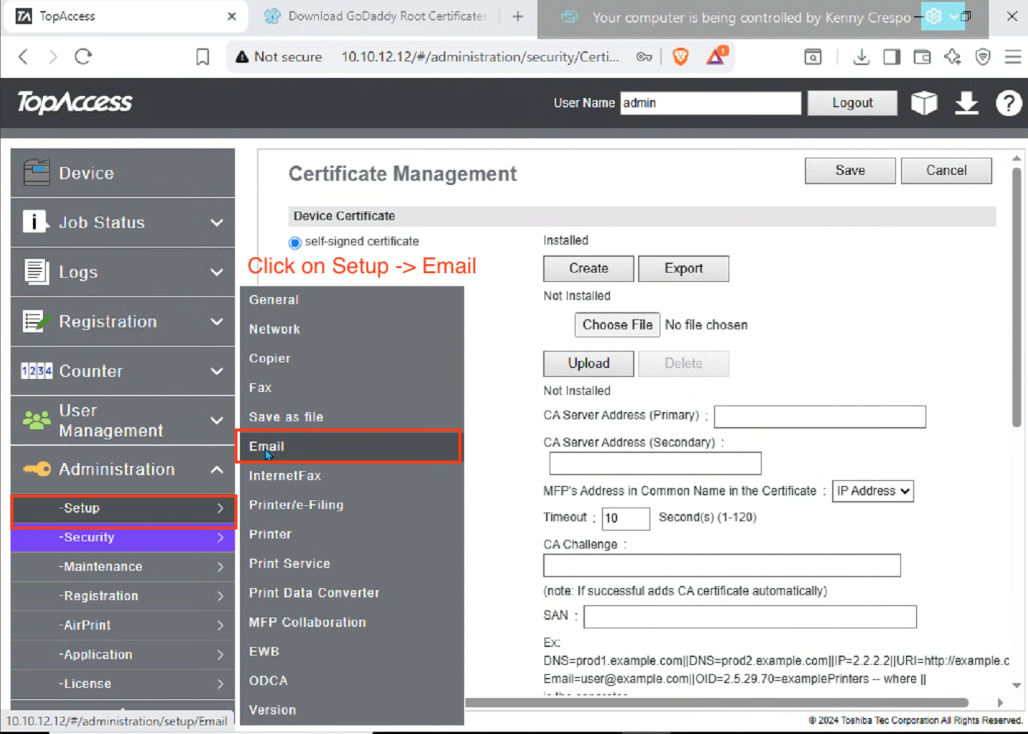1028x734 pixels.
Task: Select the self-signed certificate radio button
Action: tap(295, 242)
